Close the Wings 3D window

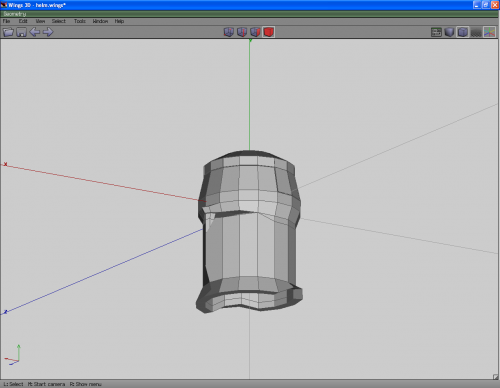495,5
